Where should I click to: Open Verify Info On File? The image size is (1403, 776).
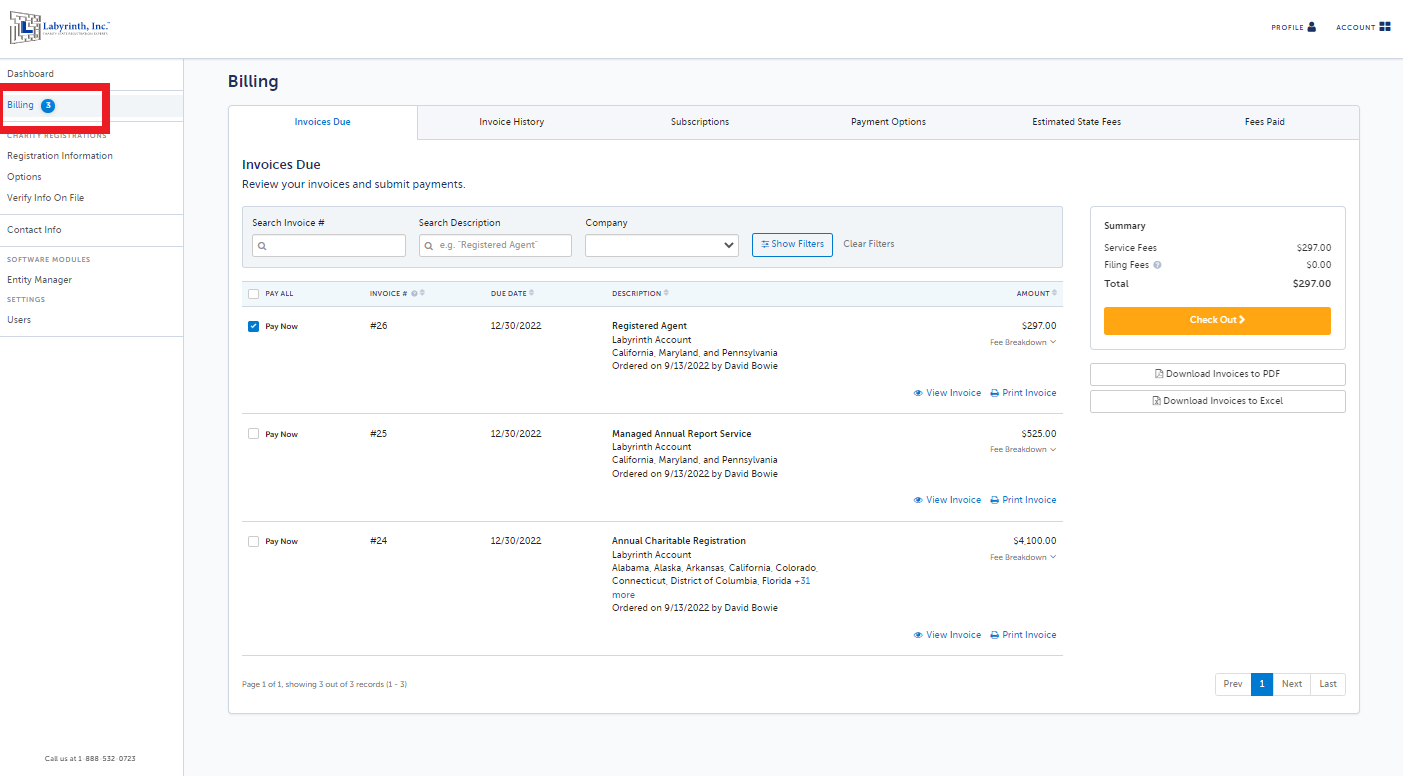(x=46, y=198)
